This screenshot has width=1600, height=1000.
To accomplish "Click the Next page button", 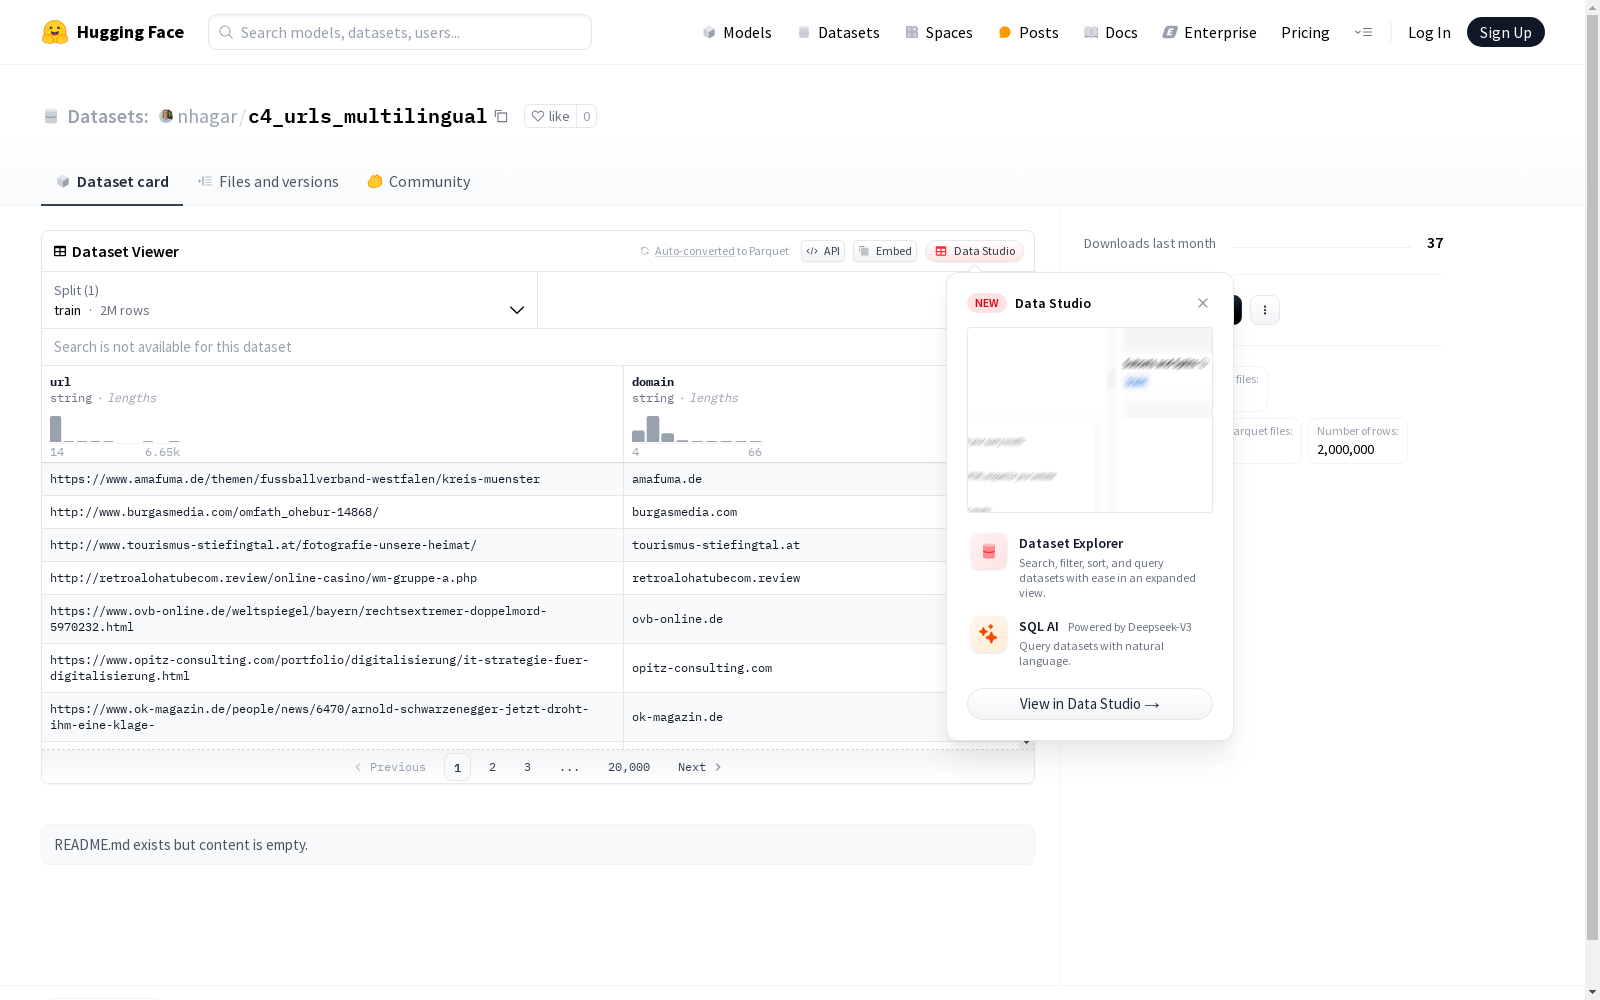I will point(700,767).
